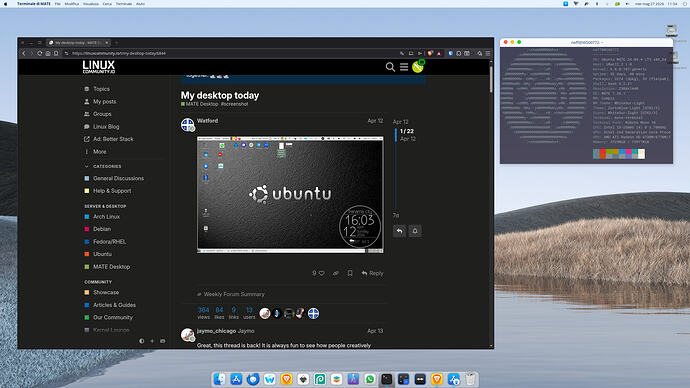Open the Trash in the dock
The width and height of the screenshot is (690, 388).
(470, 379)
